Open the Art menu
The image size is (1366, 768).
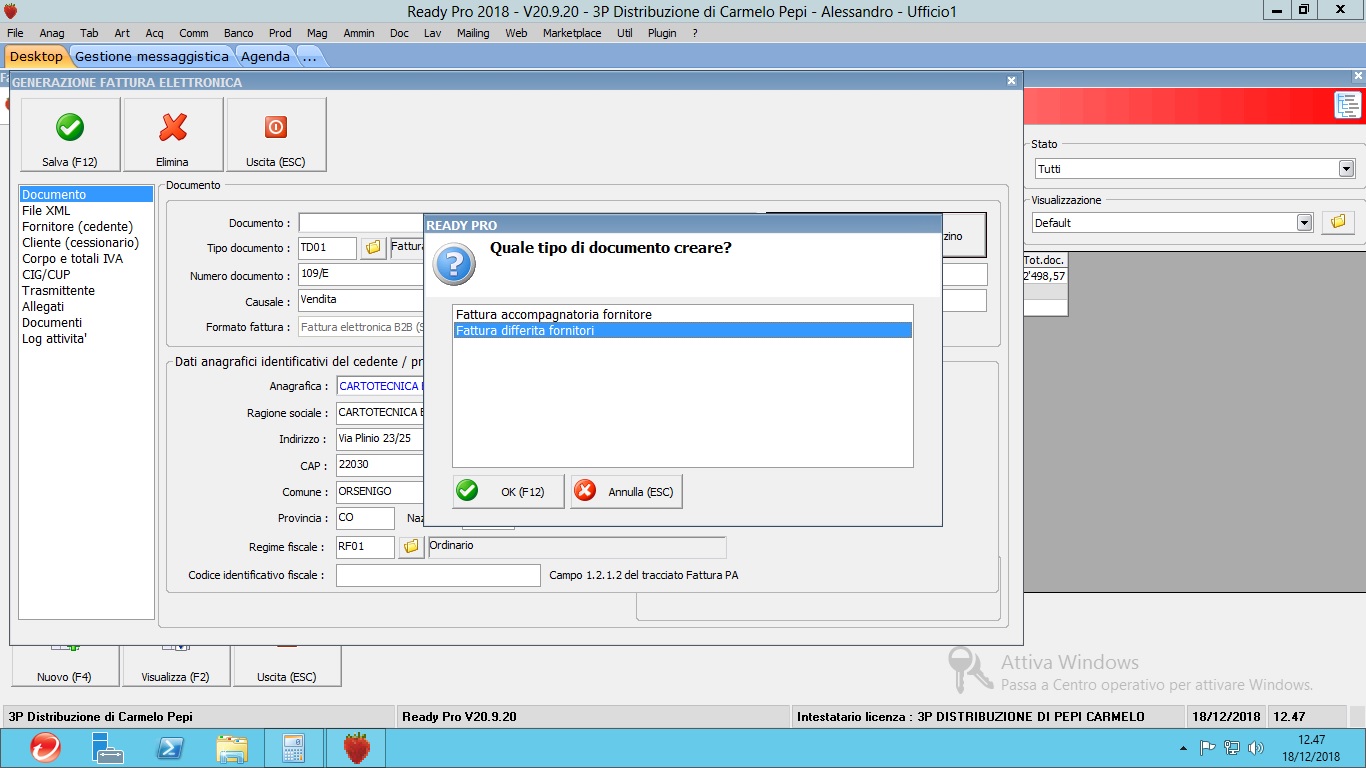pos(122,33)
